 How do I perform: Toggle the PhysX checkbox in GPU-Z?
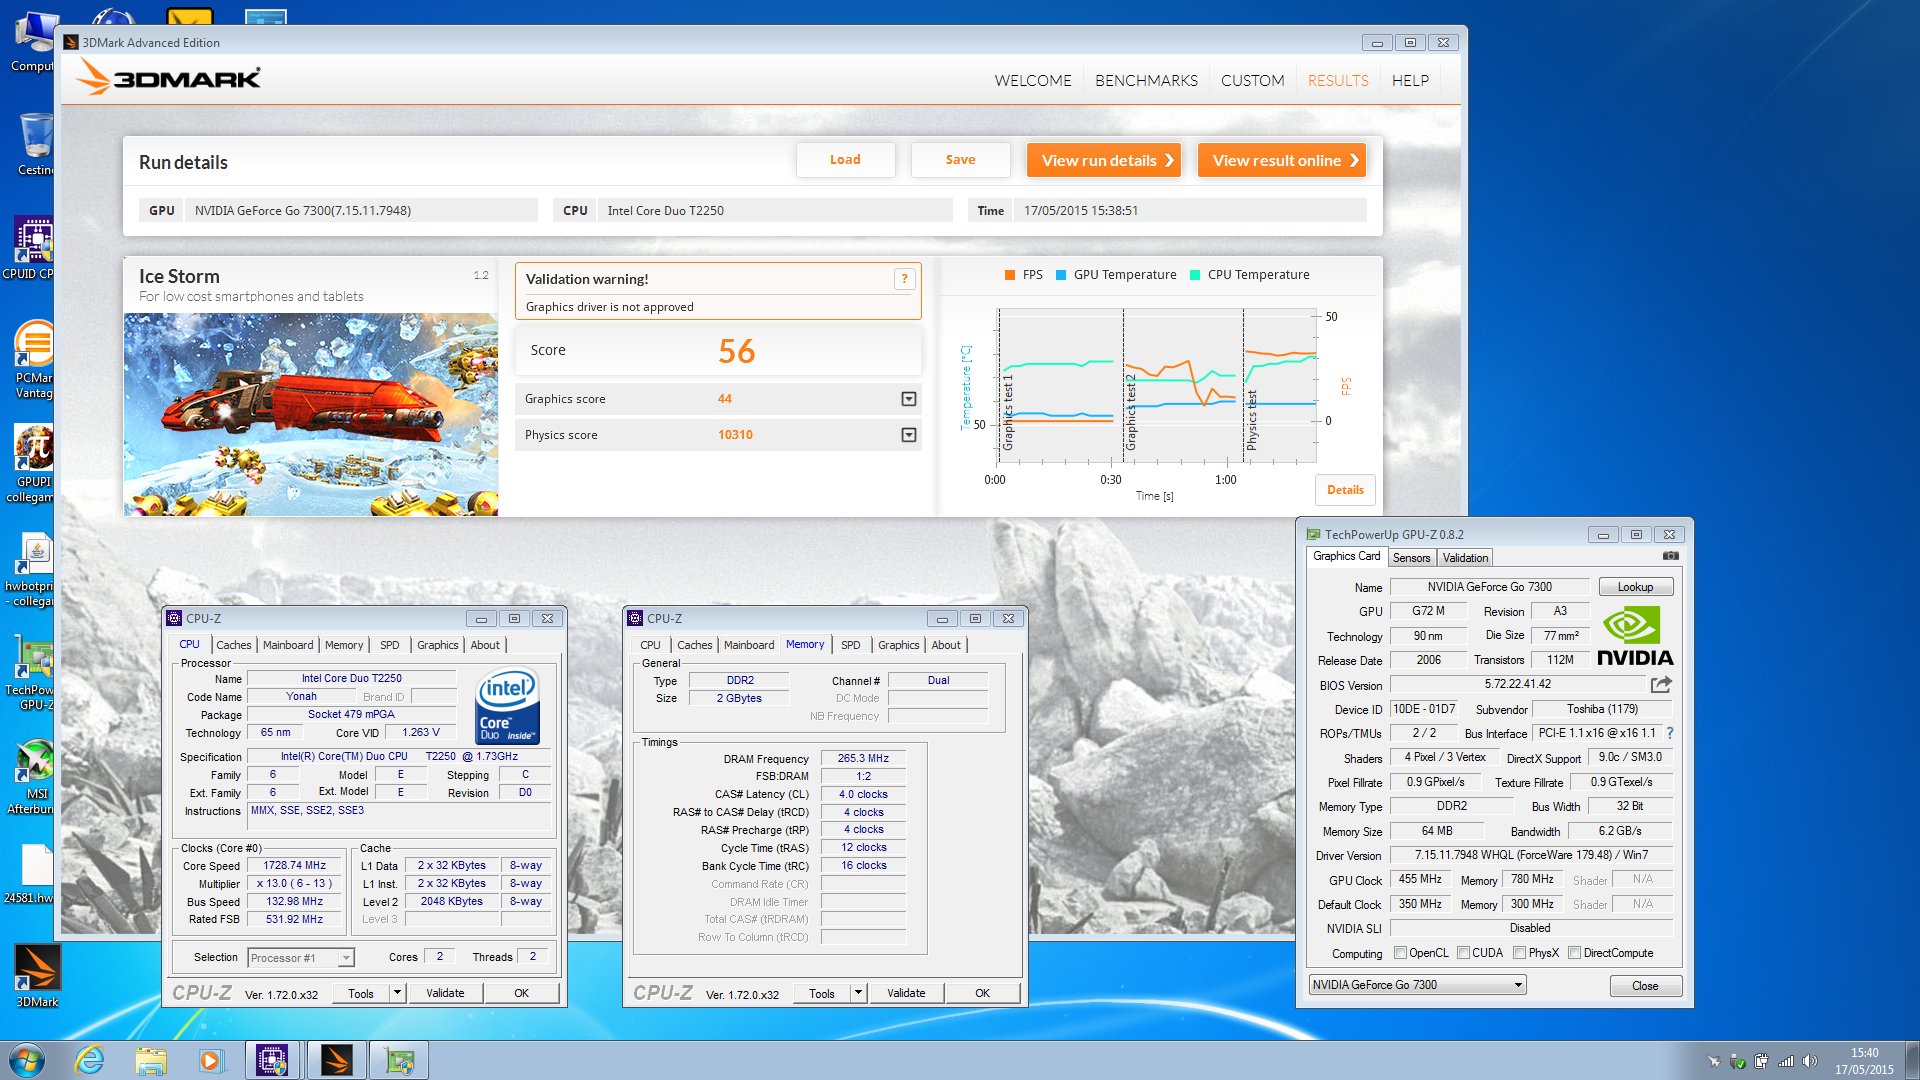coord(1519,953)
